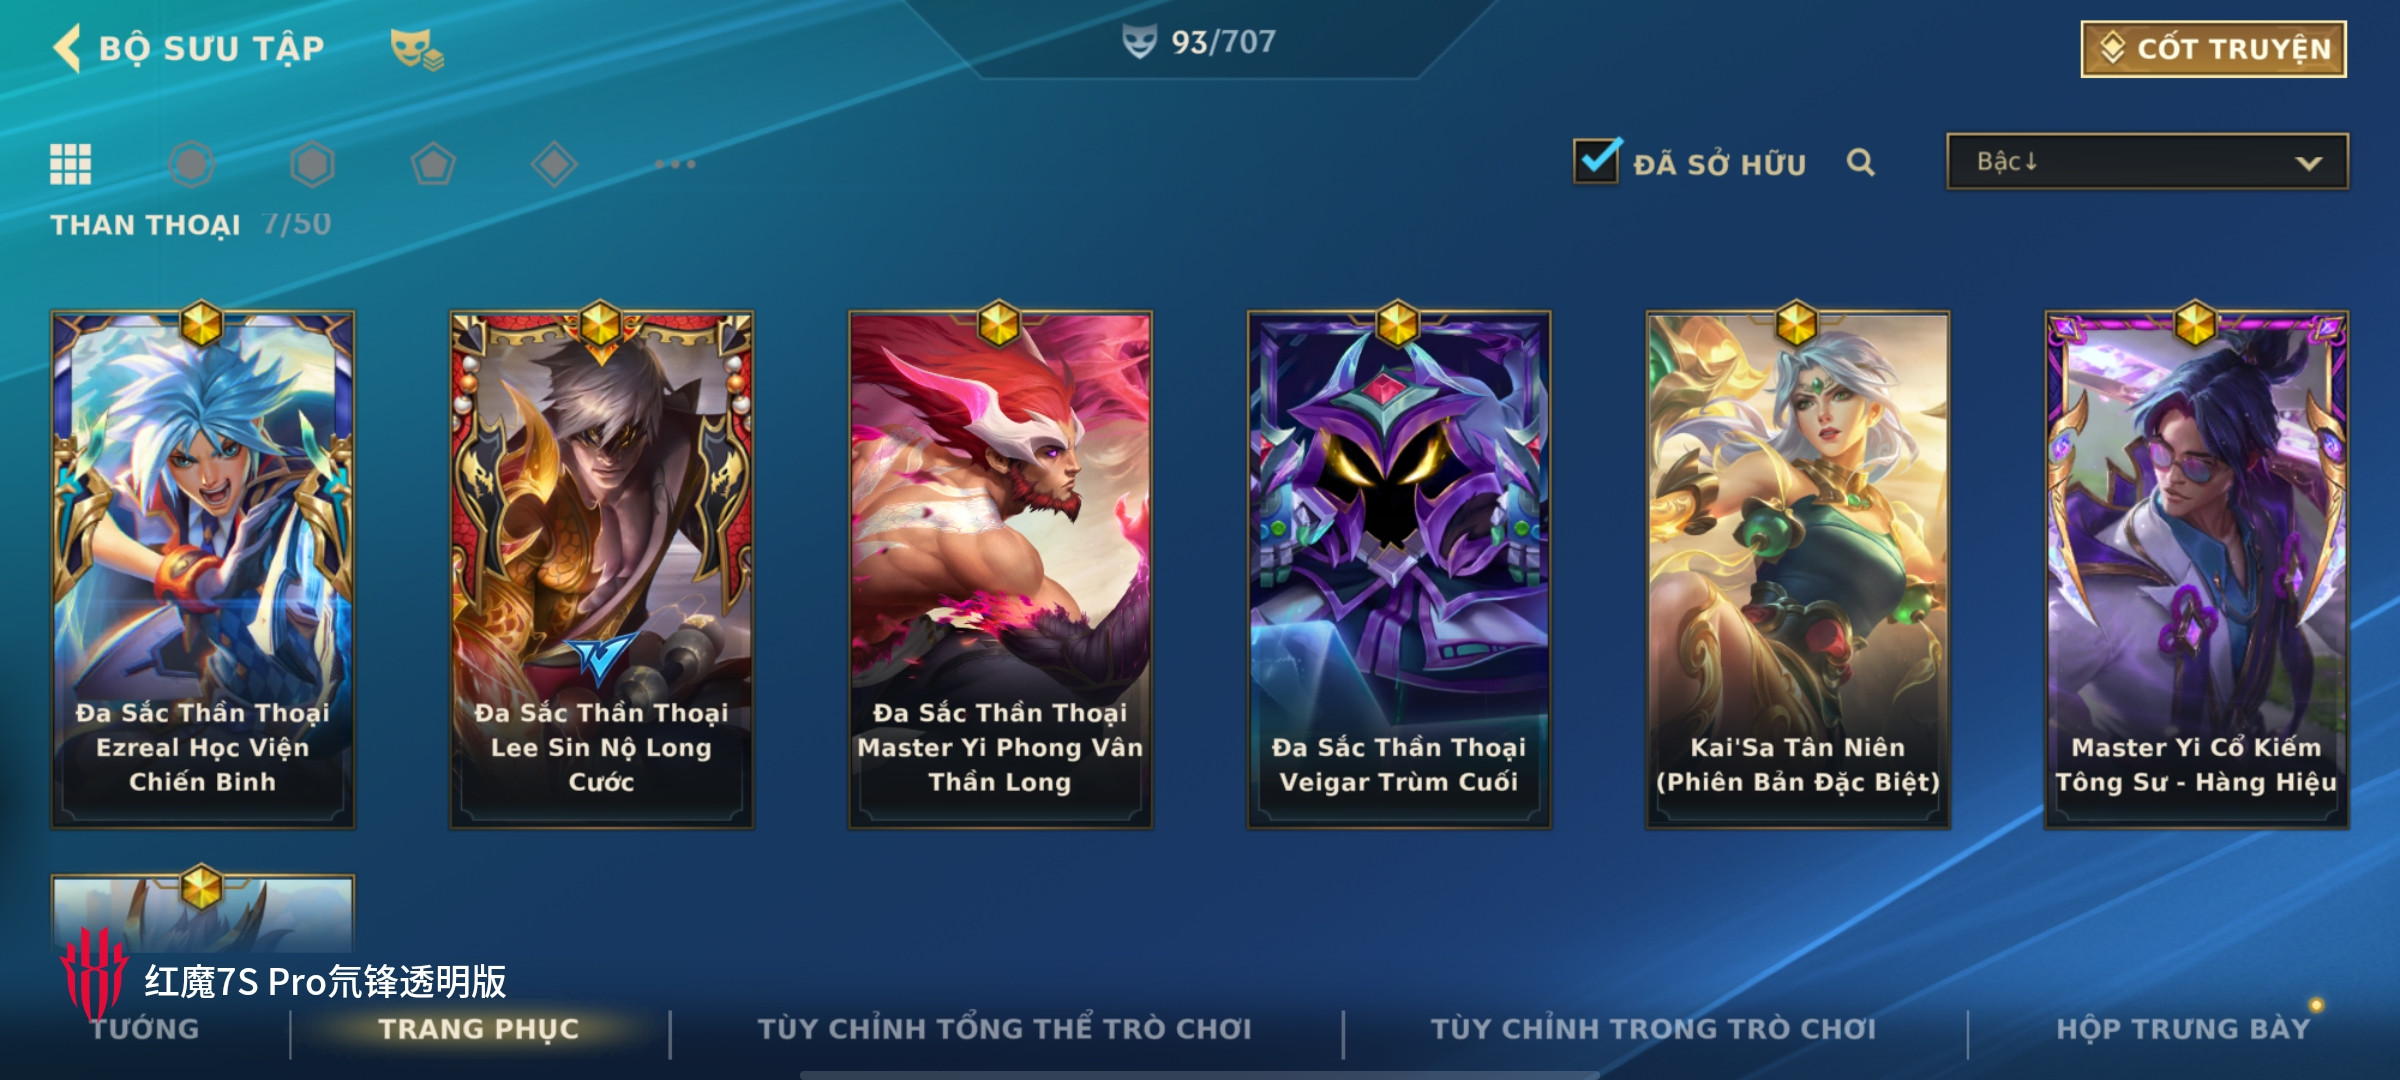Go back using the Bộ Sưu Tập arrow
Viewport: 2400px width, 1080px height.
67,48
